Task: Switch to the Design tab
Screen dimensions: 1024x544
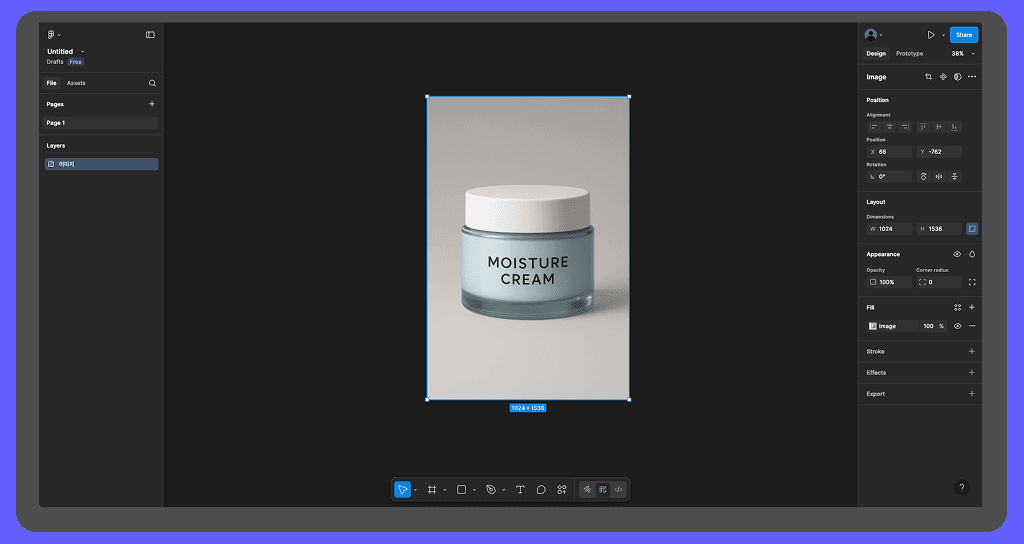Action: [876, 54]
